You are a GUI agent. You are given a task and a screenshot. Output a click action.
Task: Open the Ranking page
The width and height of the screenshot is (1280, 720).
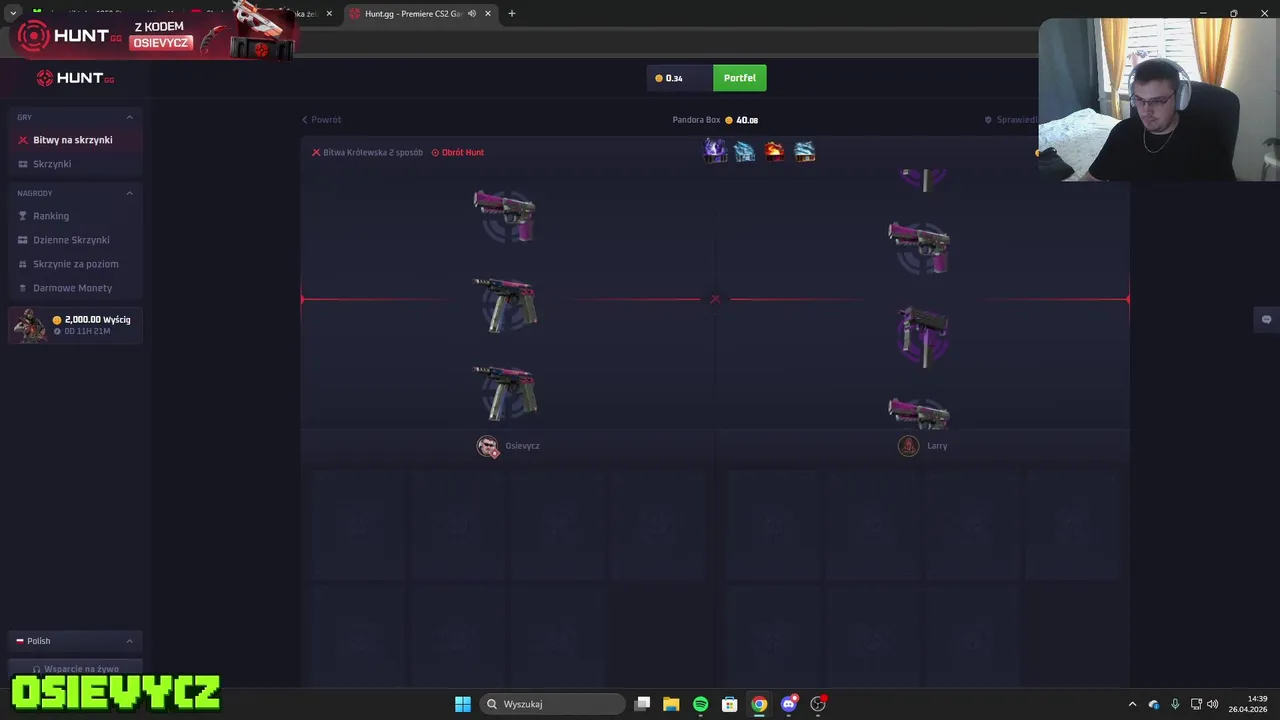click(75, 216)
